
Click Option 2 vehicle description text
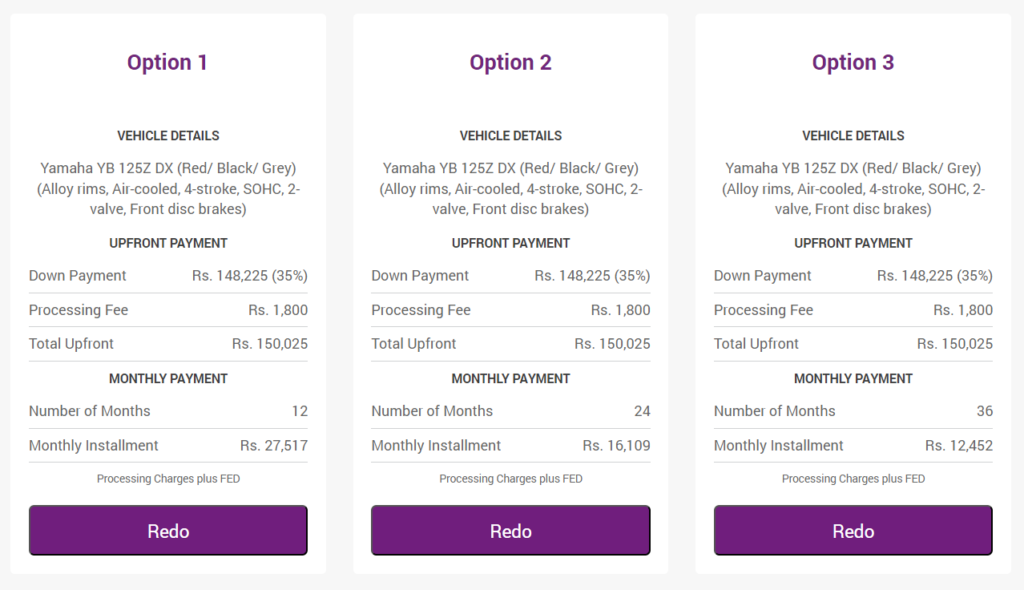click(x=511, y=189)
